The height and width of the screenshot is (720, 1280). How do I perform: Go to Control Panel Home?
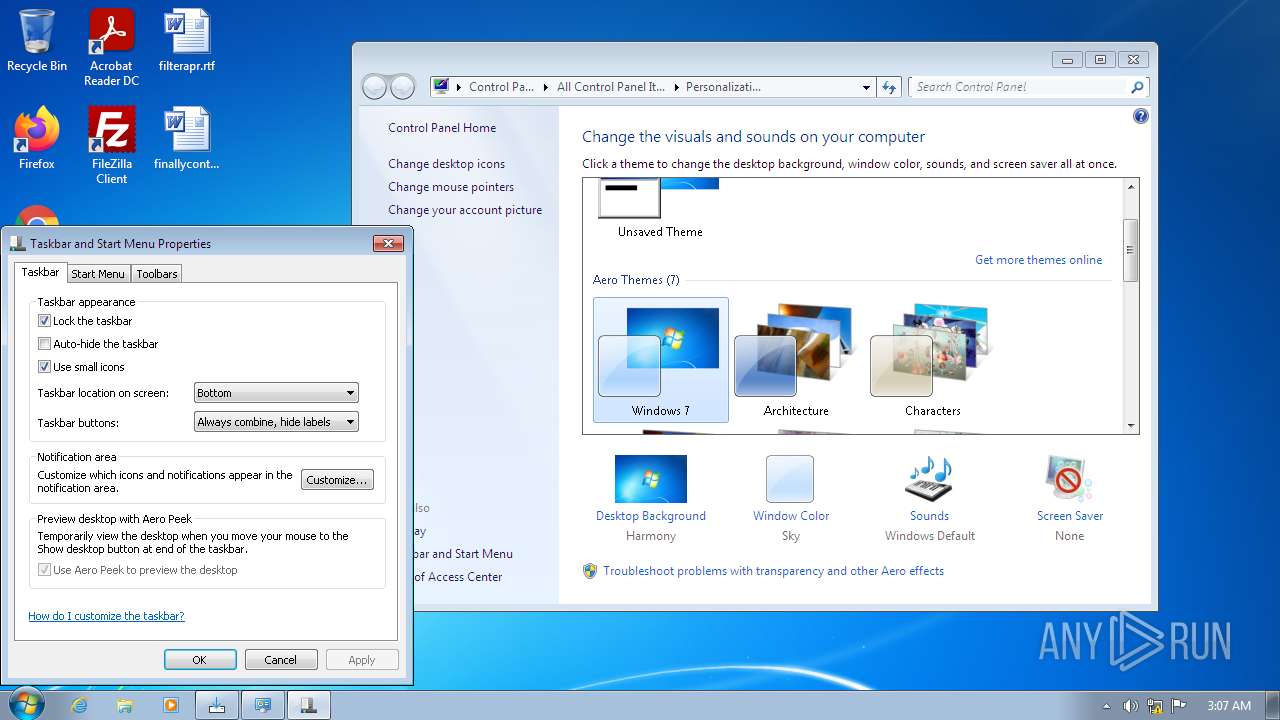tap(442, 128)
